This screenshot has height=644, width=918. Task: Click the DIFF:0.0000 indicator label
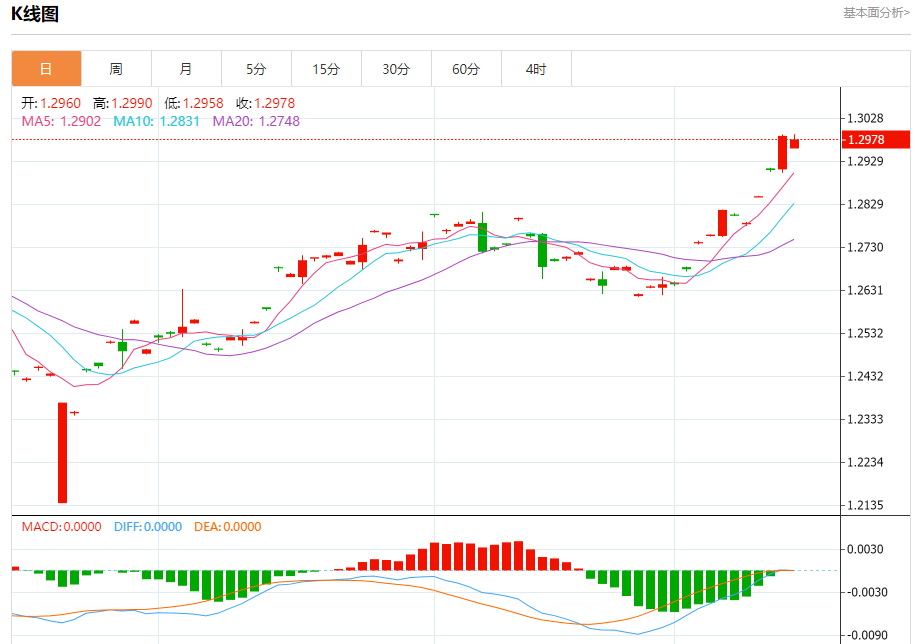[x=148, y=527]
